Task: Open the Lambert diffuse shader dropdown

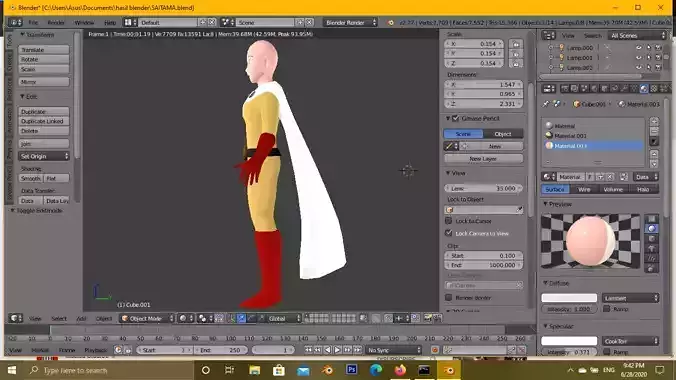Action: (x=630, y=298)
